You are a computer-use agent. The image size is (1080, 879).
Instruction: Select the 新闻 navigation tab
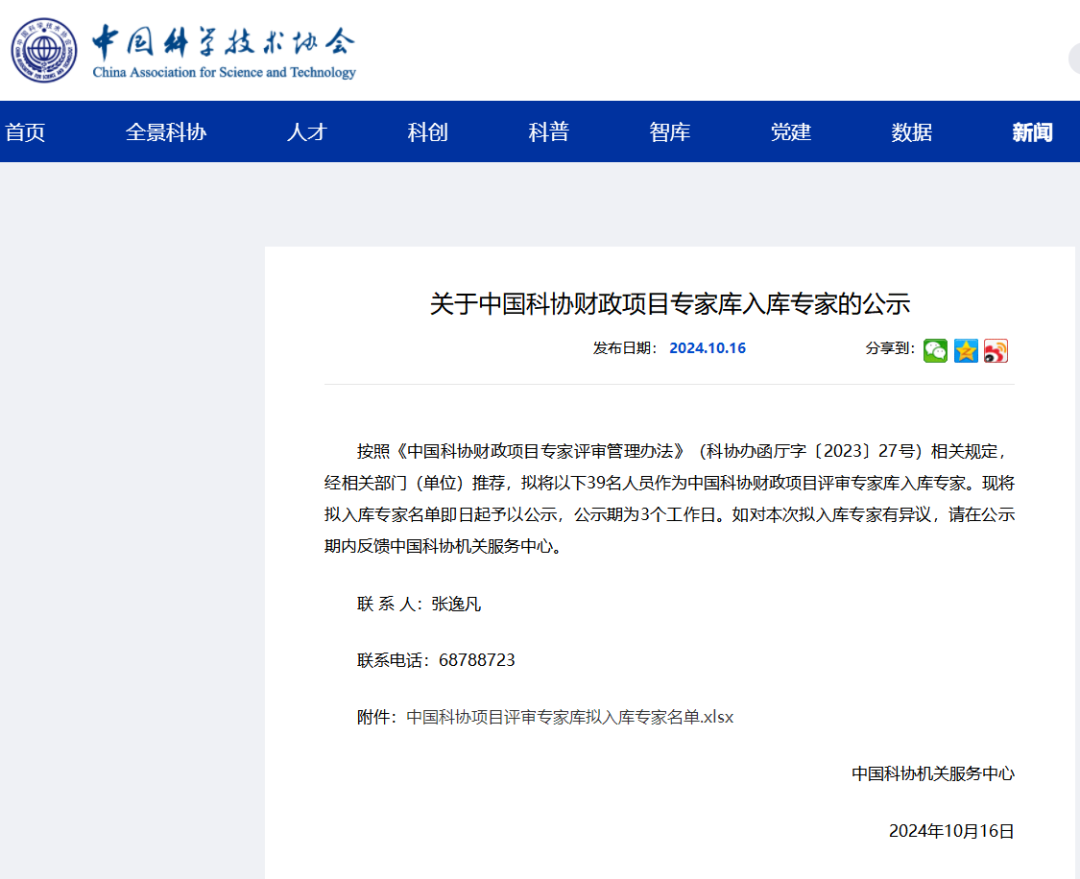1032,132
